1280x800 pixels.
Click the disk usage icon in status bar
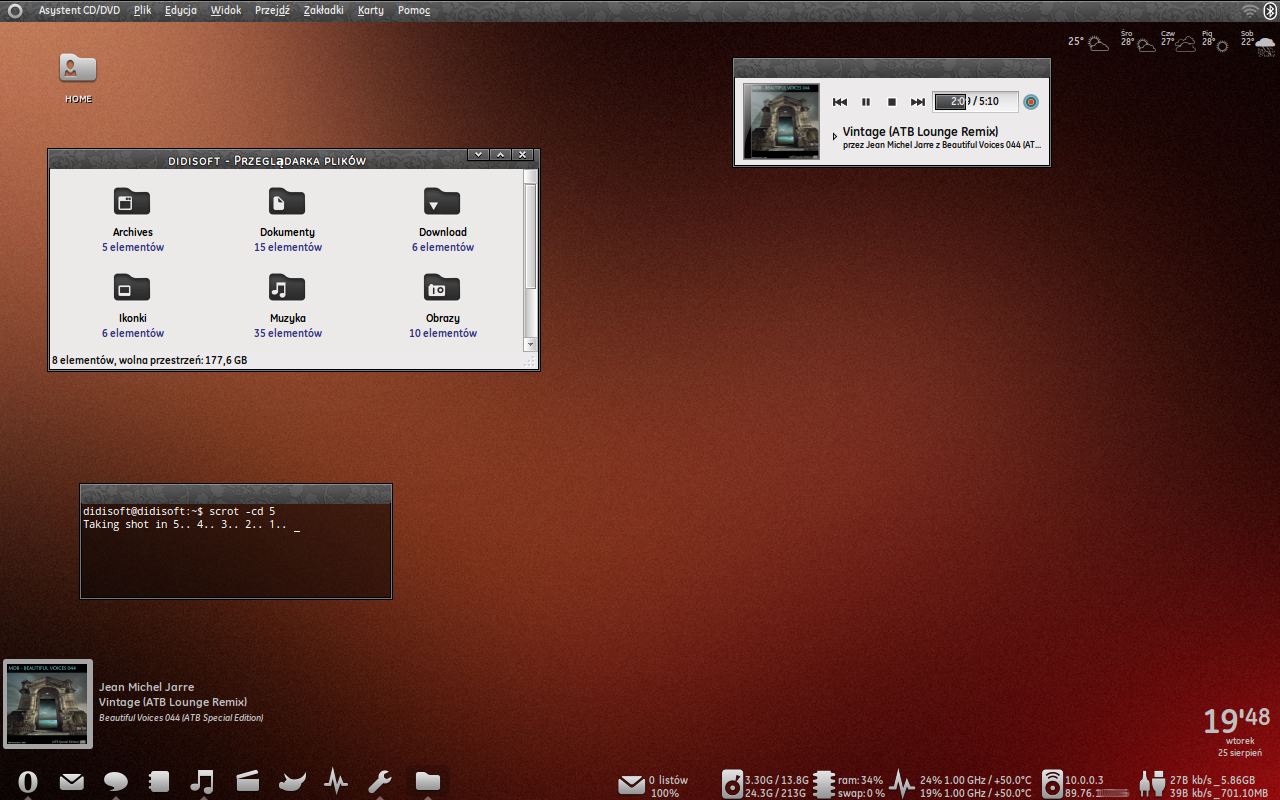pyautogui.click(x=732, y=785)
